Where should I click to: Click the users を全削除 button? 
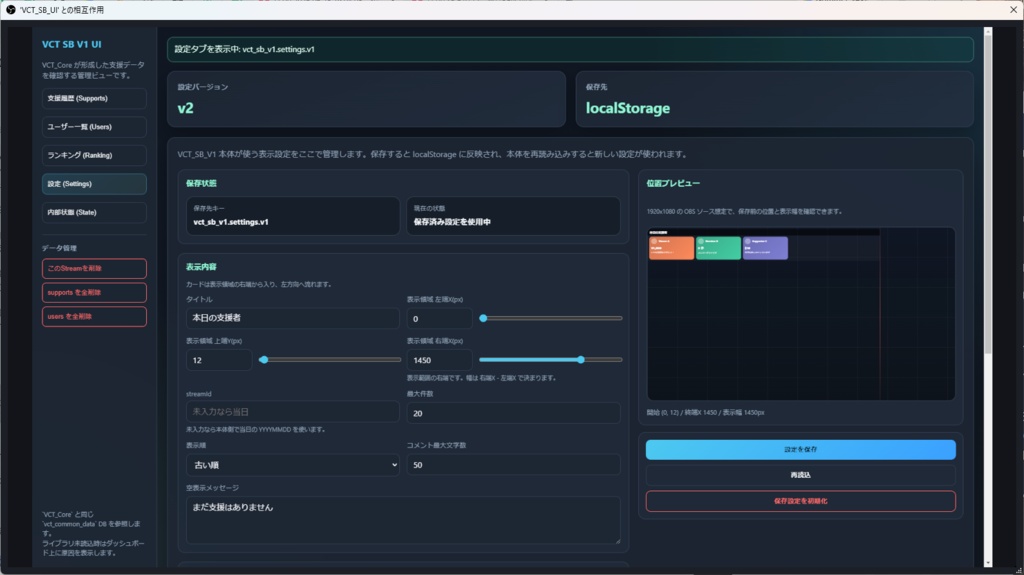(94, 317)
